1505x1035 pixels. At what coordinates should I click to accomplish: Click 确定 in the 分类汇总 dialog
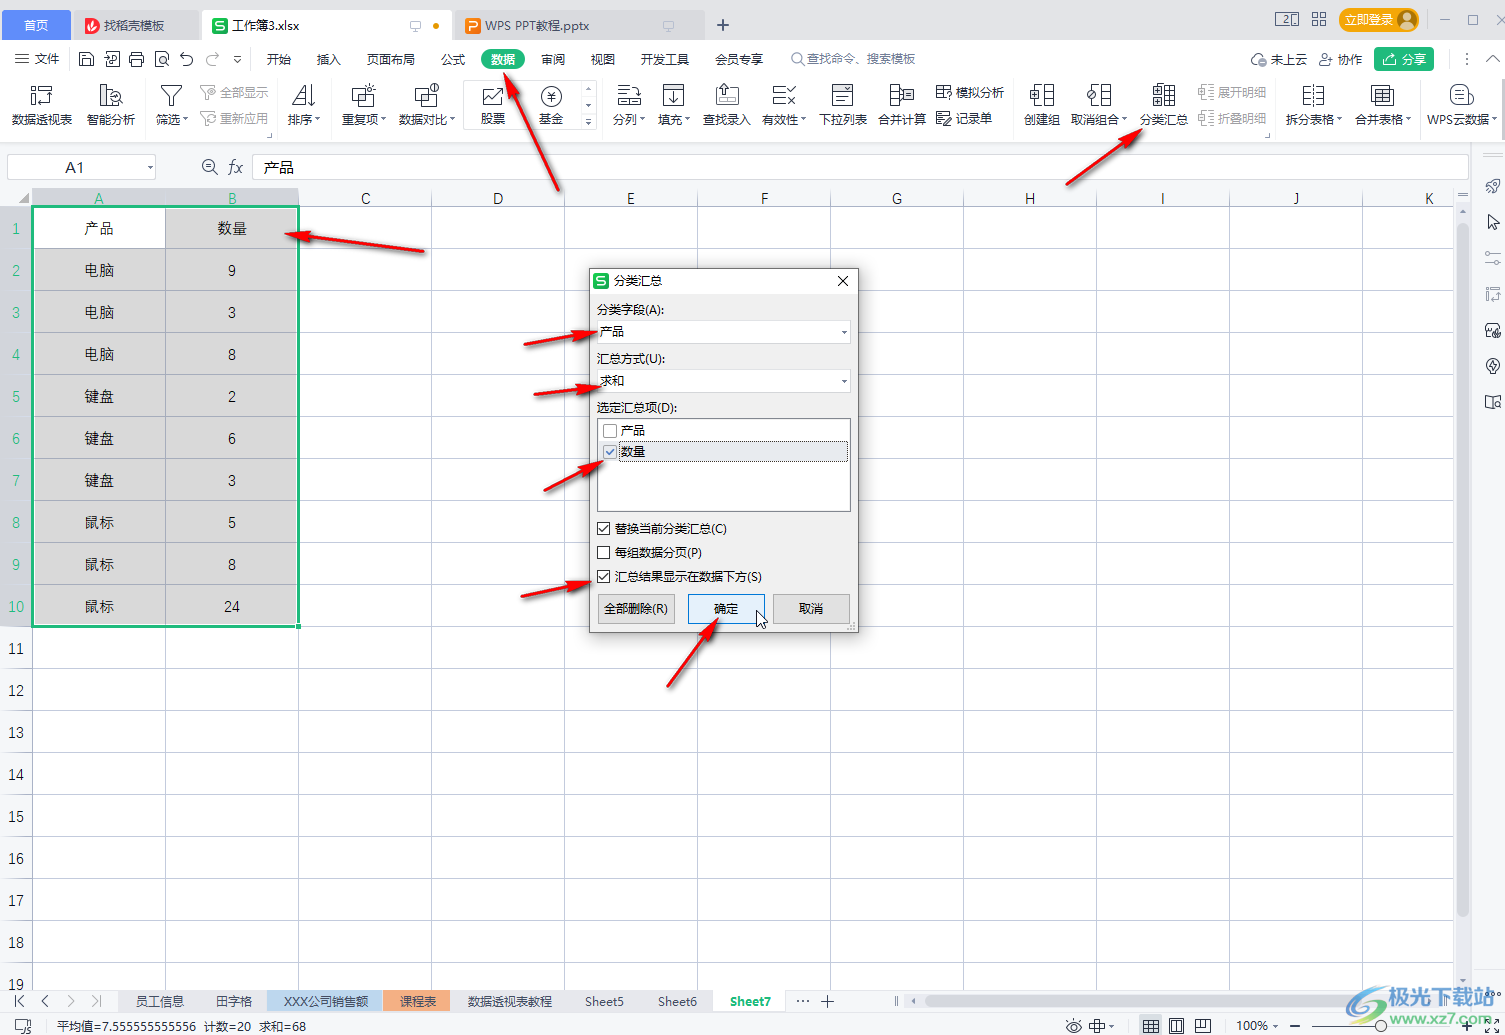tap(726, 608)
